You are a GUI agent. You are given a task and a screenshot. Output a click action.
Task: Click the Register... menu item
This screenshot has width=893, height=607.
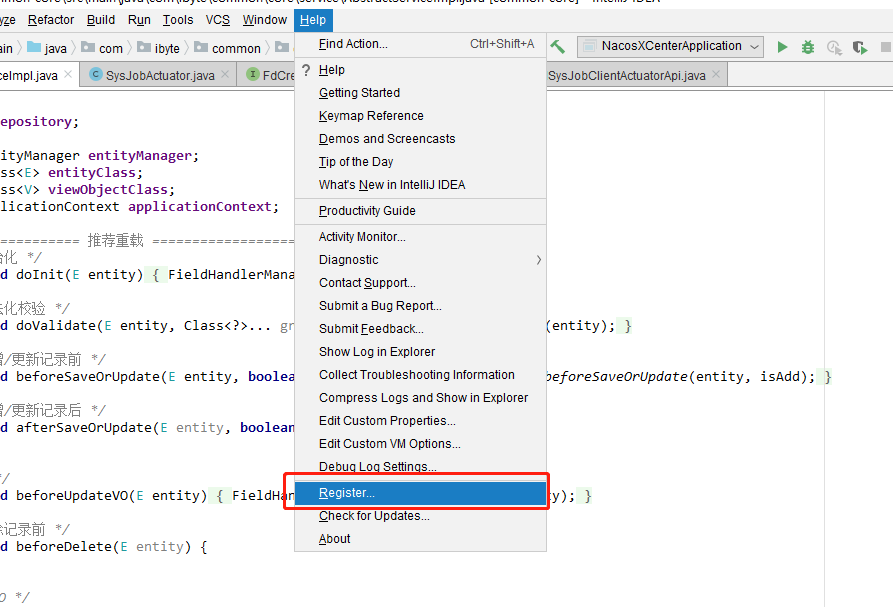420,493
